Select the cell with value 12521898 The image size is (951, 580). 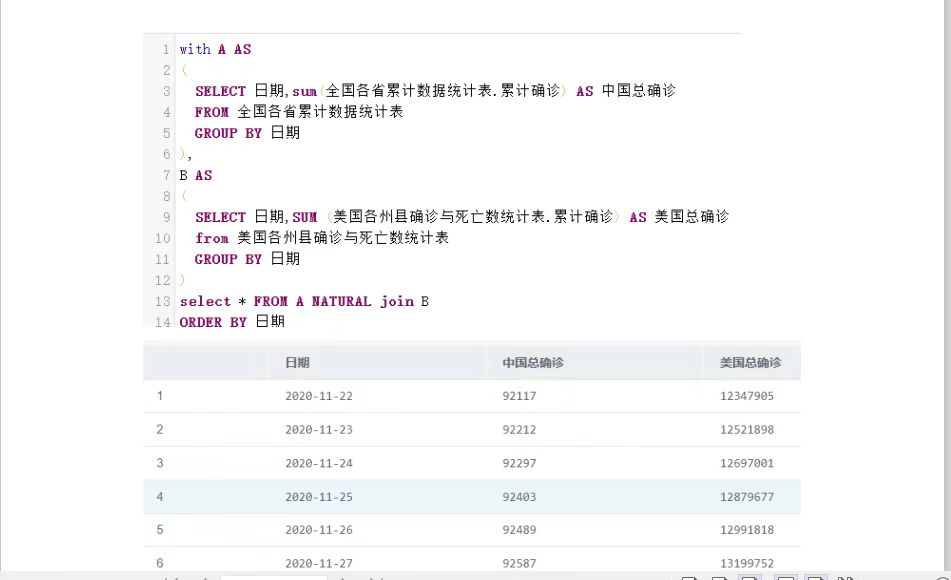pyautogui.click(x=747, y=430)
